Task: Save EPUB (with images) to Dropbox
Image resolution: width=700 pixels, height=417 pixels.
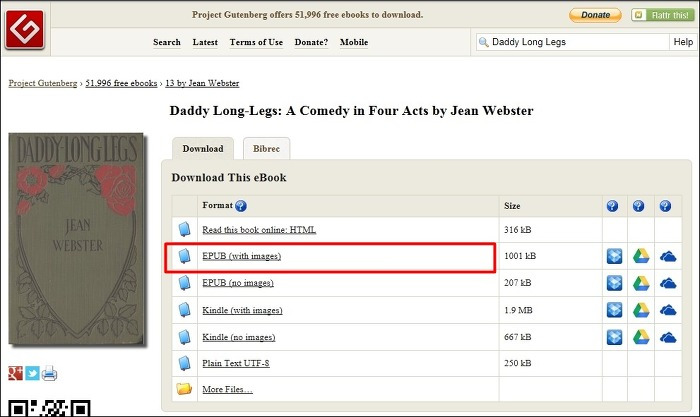Action: pyautogui.click(x=614, y=256)
